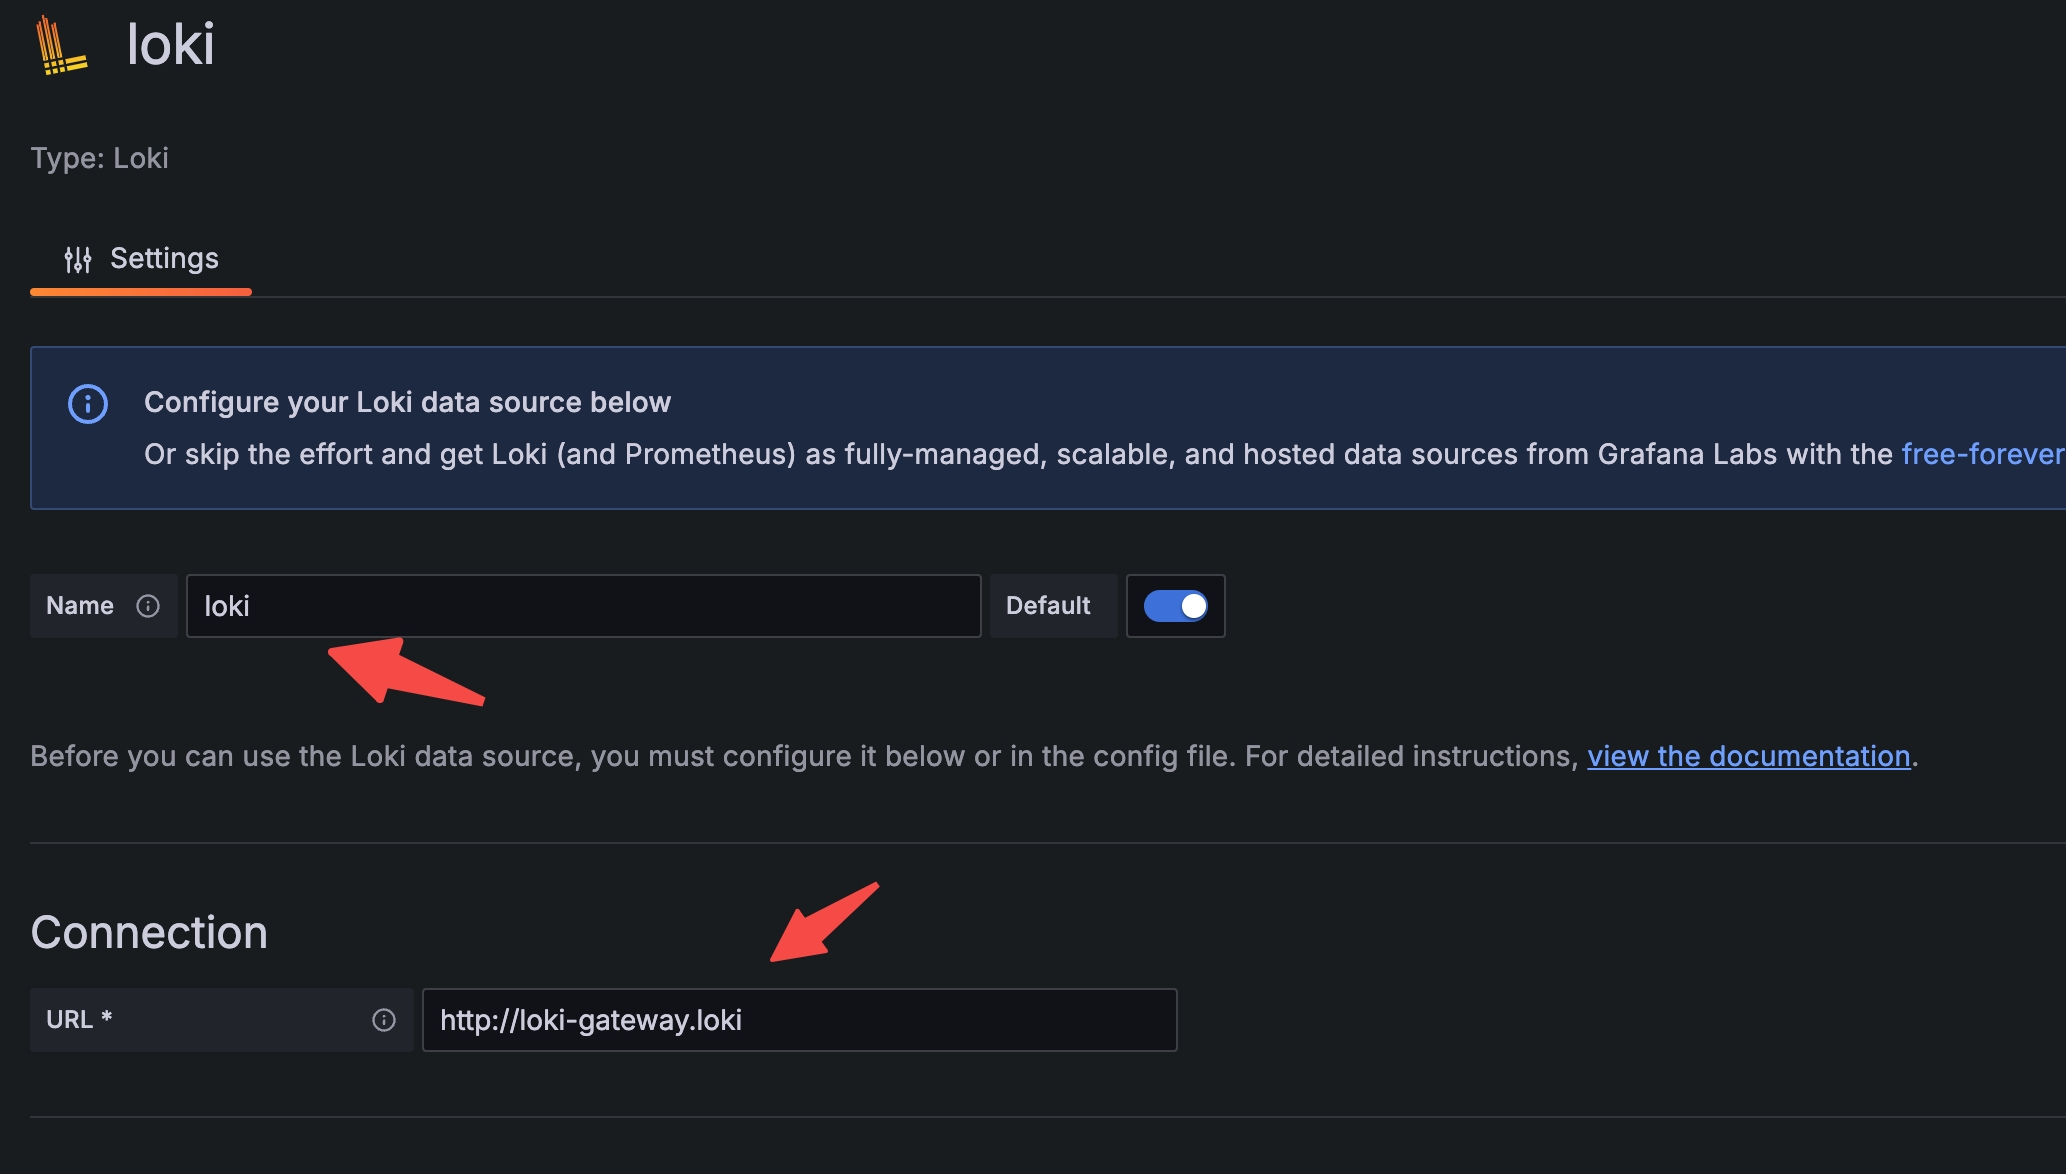The height and width of the screenshot is (1174, 2066).
Task: Click the Loki data source logo
Action: (60, 45)
